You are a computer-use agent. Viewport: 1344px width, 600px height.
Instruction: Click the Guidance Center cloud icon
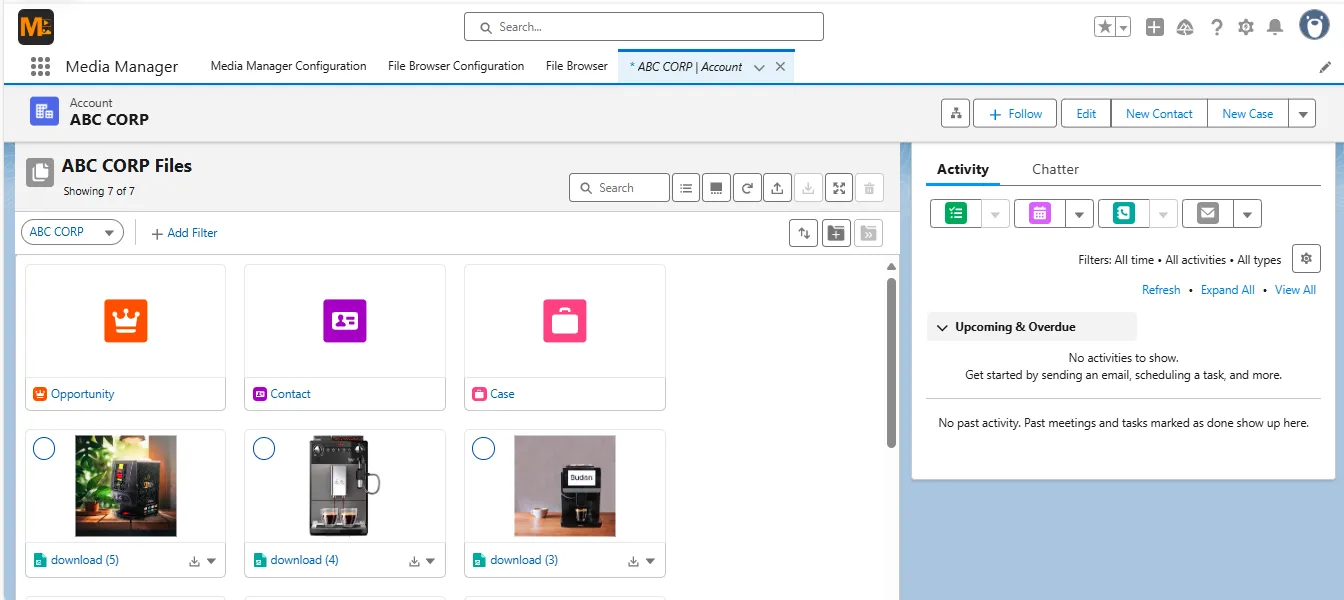1185,27
